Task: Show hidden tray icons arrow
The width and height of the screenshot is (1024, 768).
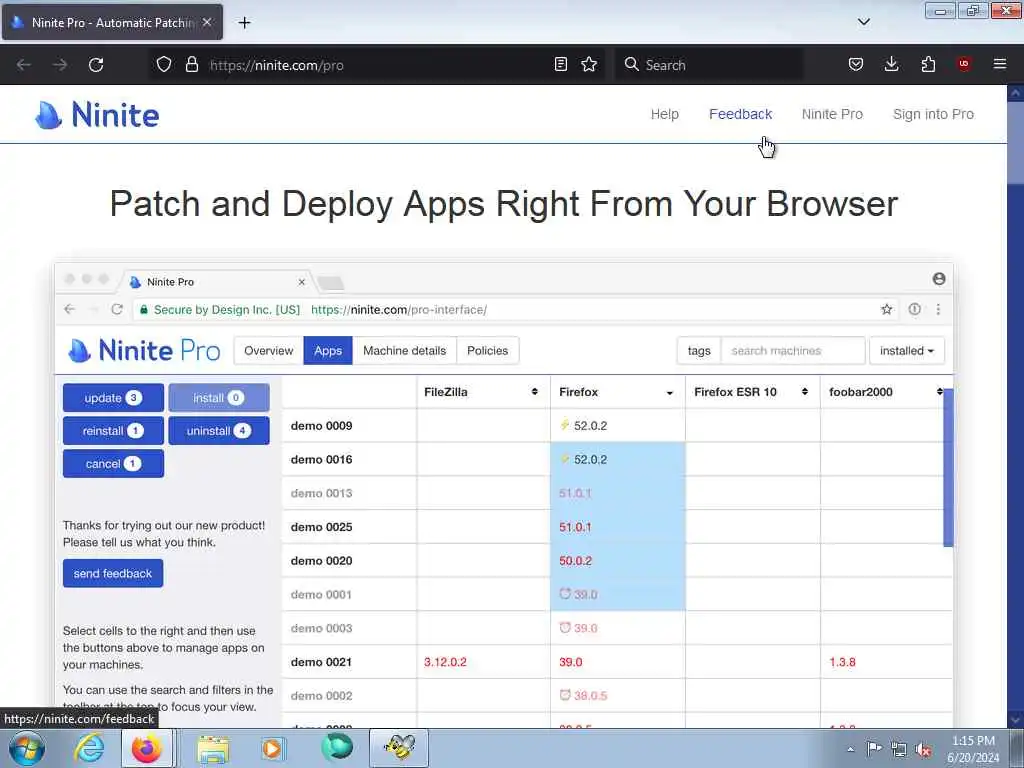Action: [x=850, y=749]
